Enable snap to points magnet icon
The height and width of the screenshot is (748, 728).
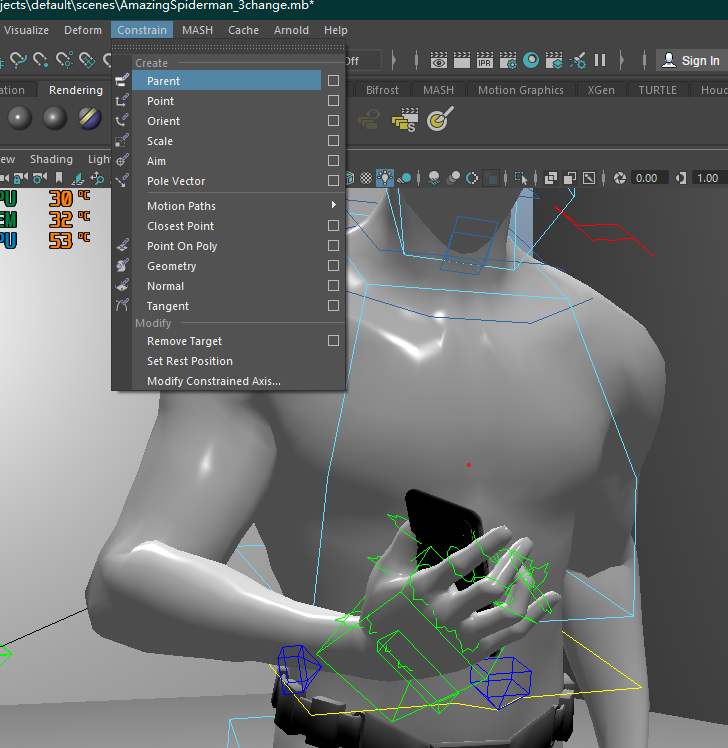41,60
